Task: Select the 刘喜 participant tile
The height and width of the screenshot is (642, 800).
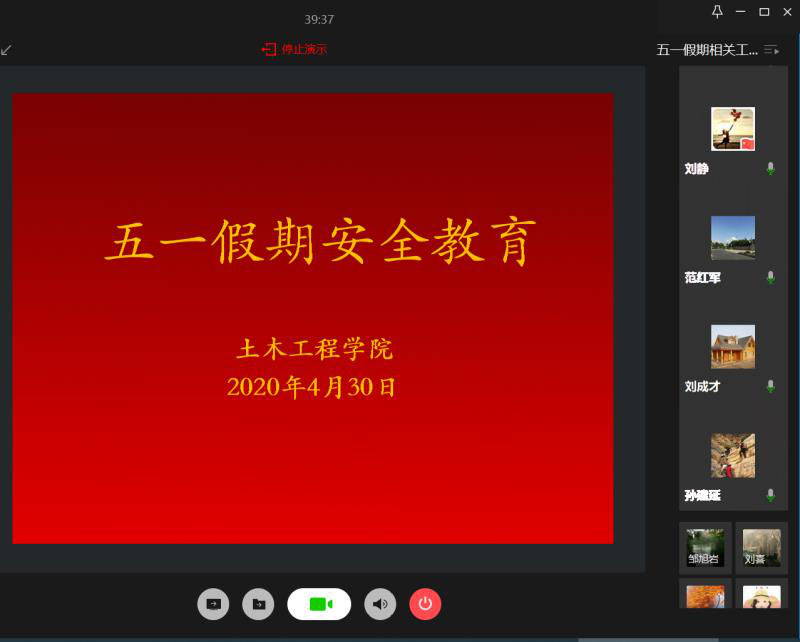Action: click(762, 548)
